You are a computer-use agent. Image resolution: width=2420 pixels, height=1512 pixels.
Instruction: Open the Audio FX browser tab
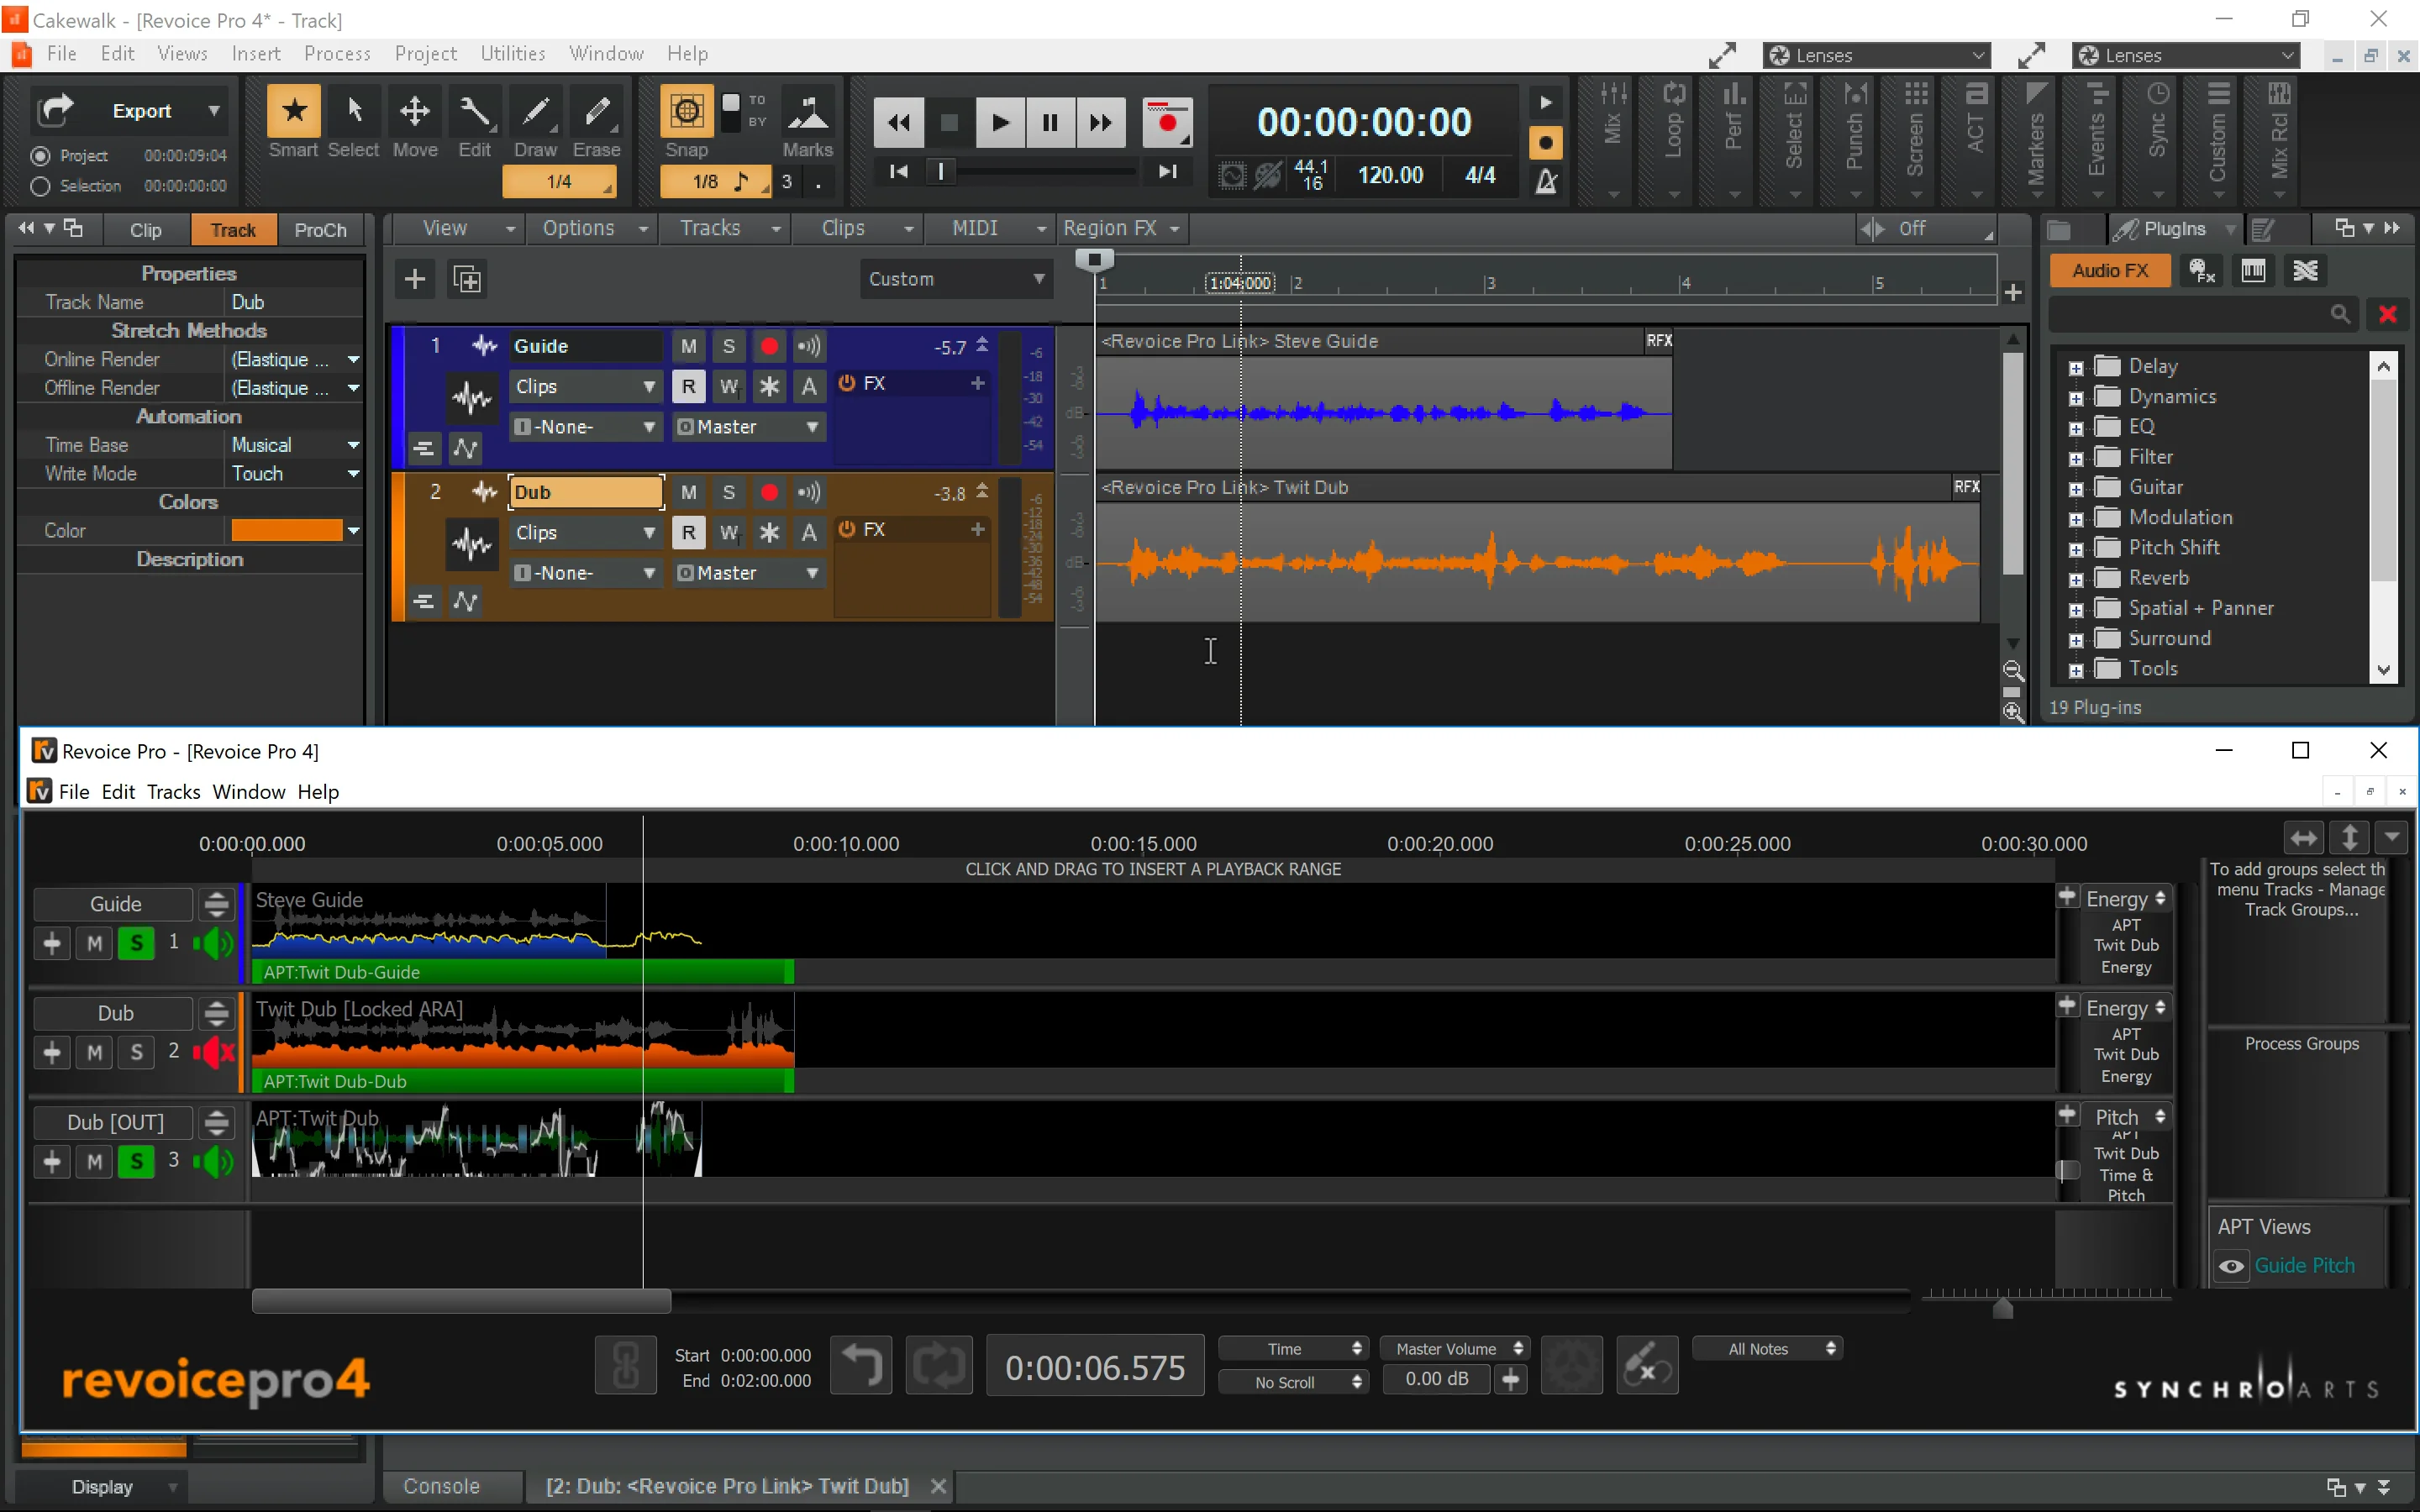[x=2110, y=270]
